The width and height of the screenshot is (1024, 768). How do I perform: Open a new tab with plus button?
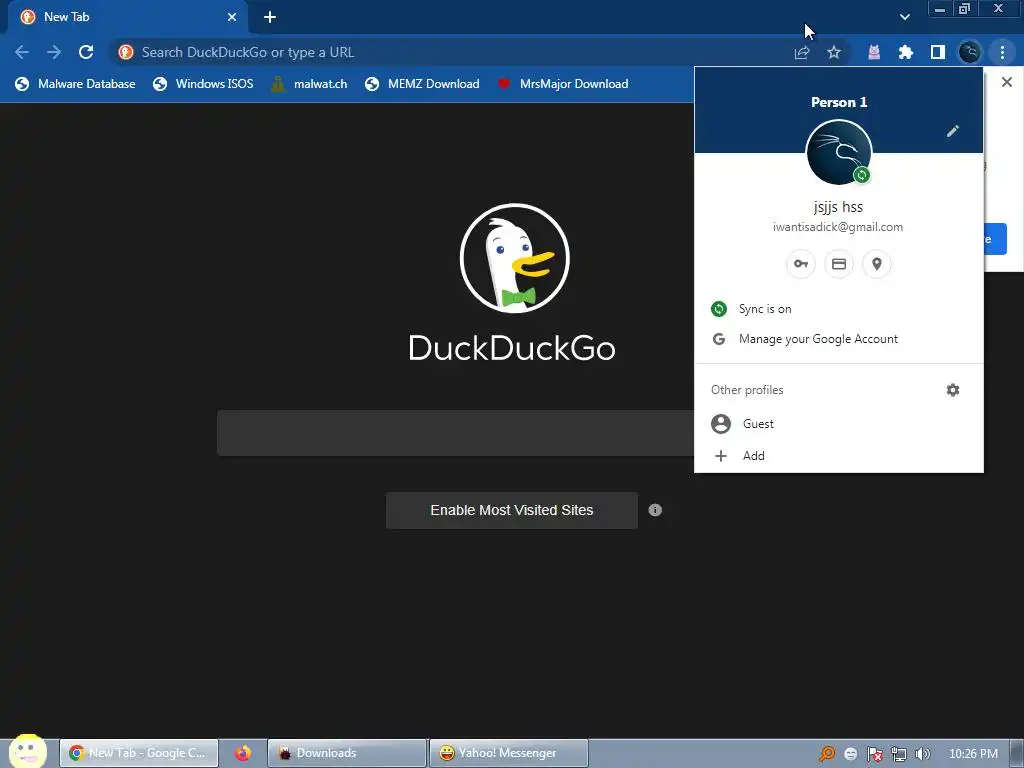[x=270, y=17]
